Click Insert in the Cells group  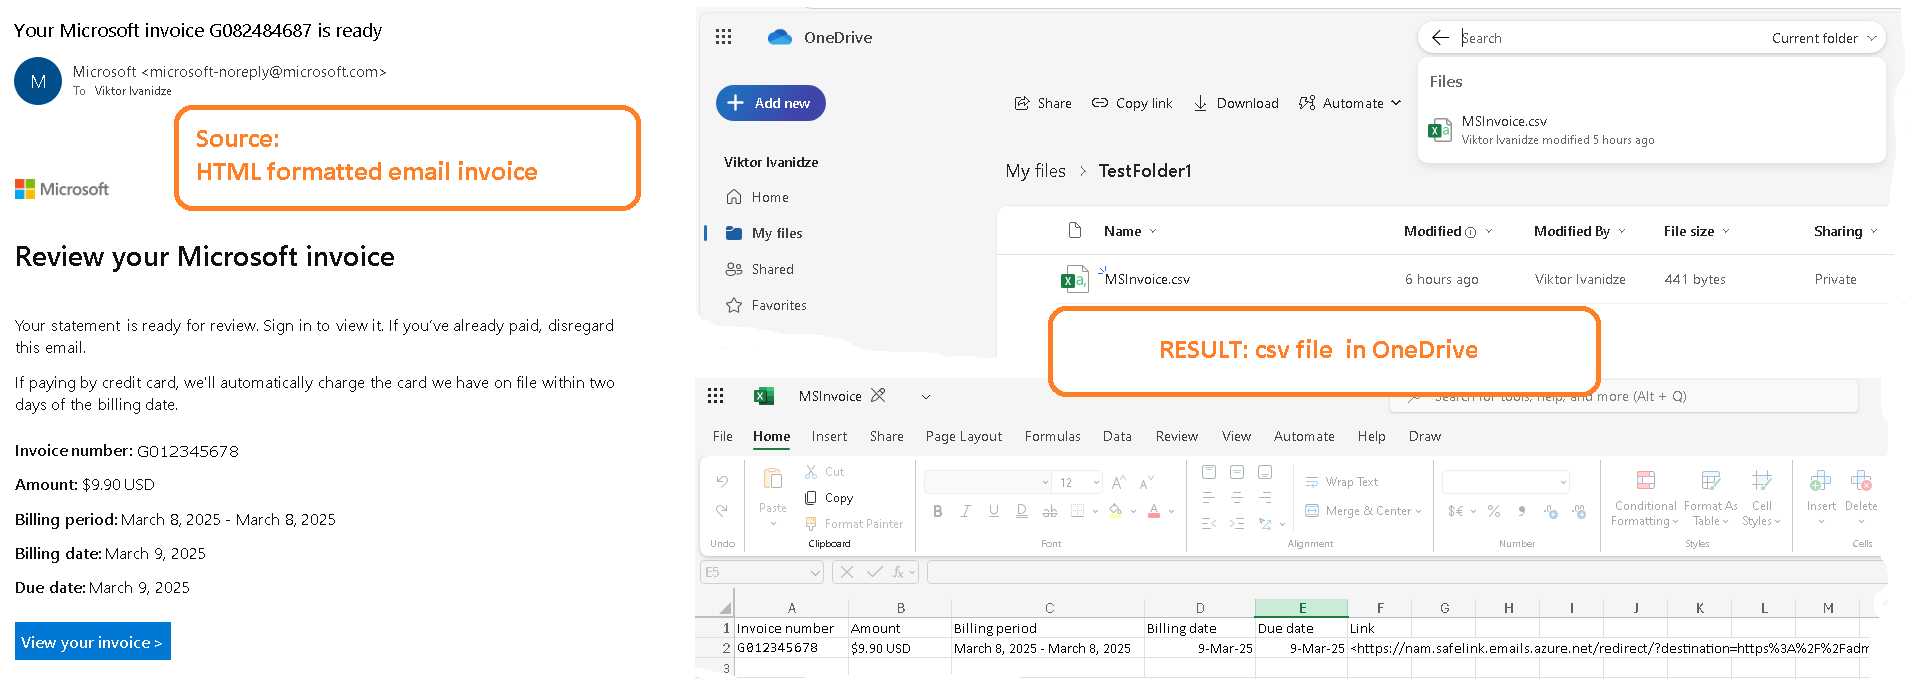click(1821, 496)
